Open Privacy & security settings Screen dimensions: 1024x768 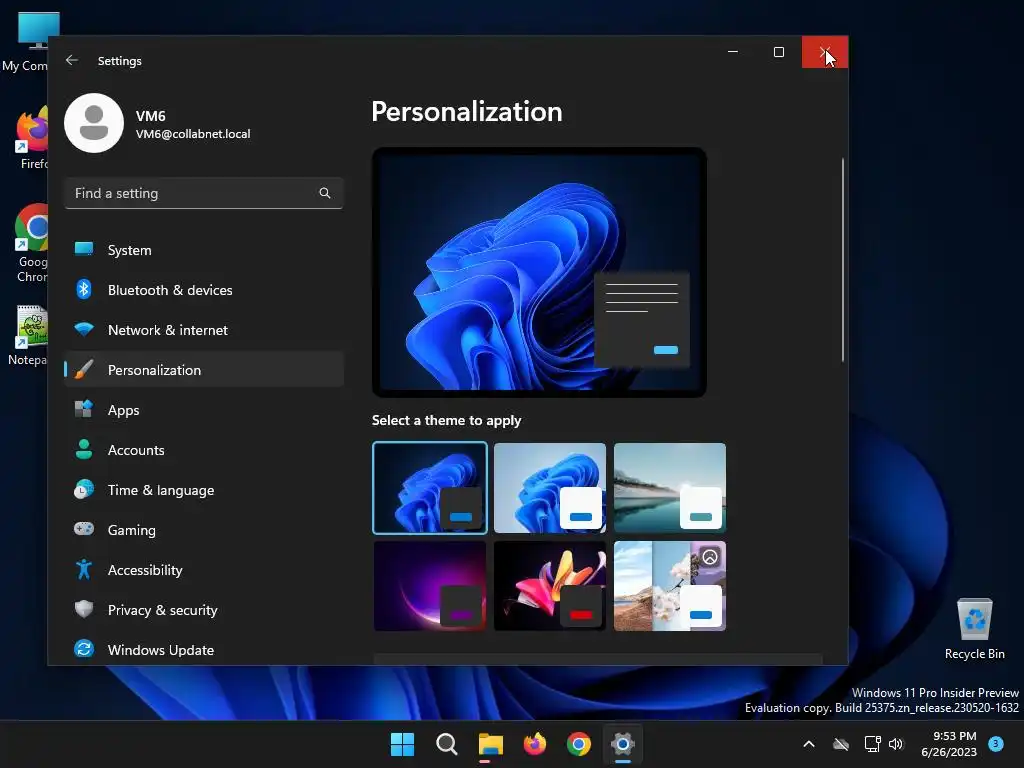coord(204,610)
